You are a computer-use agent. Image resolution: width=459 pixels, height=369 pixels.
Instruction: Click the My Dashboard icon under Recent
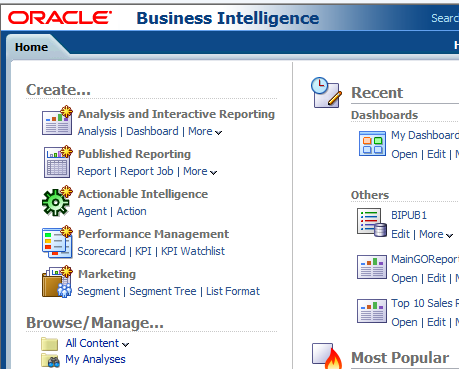372,144
